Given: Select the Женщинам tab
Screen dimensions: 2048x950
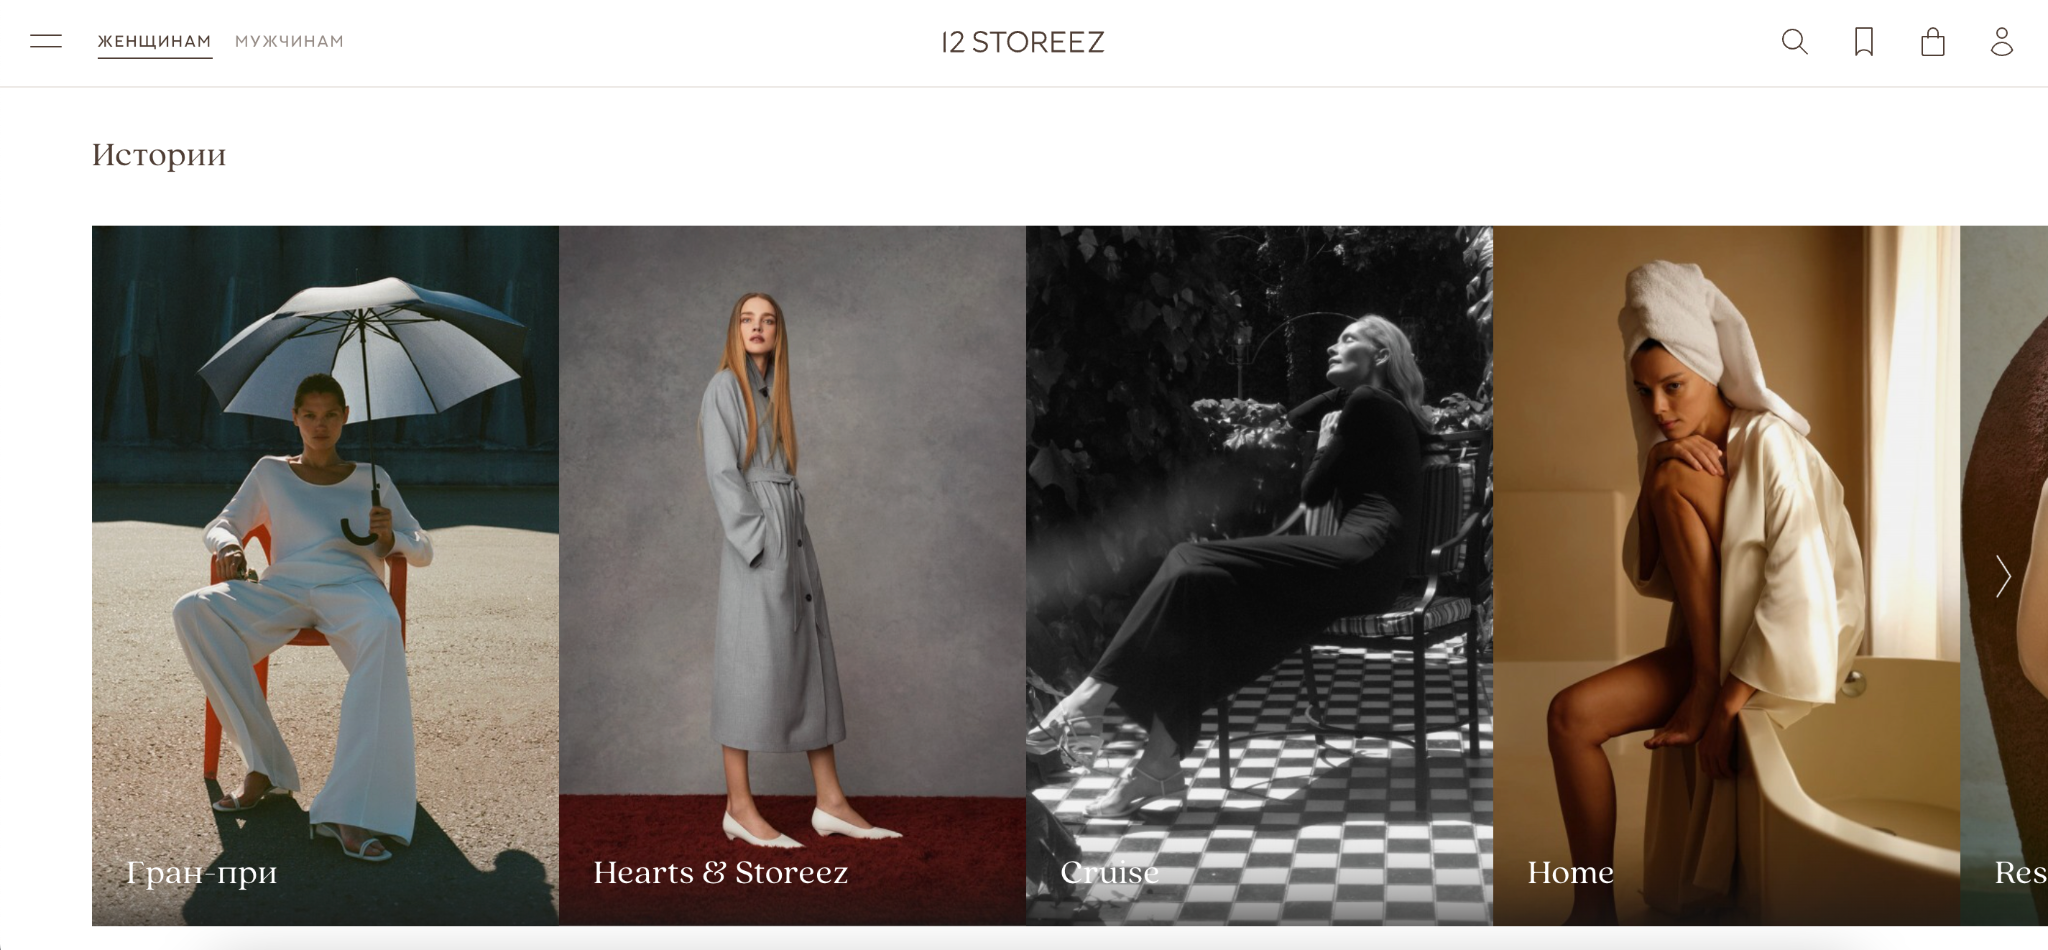Looking at the screenshot, I should 154,42.
